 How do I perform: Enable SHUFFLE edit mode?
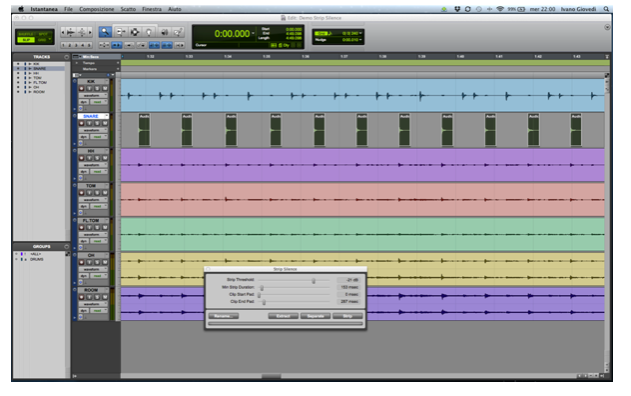26,34
